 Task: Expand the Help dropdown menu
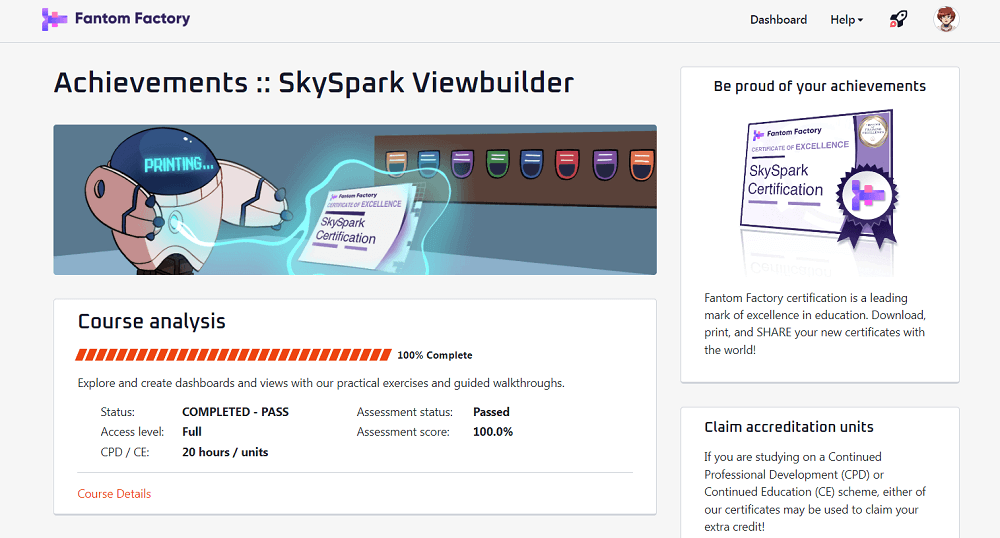coord(846,20)
